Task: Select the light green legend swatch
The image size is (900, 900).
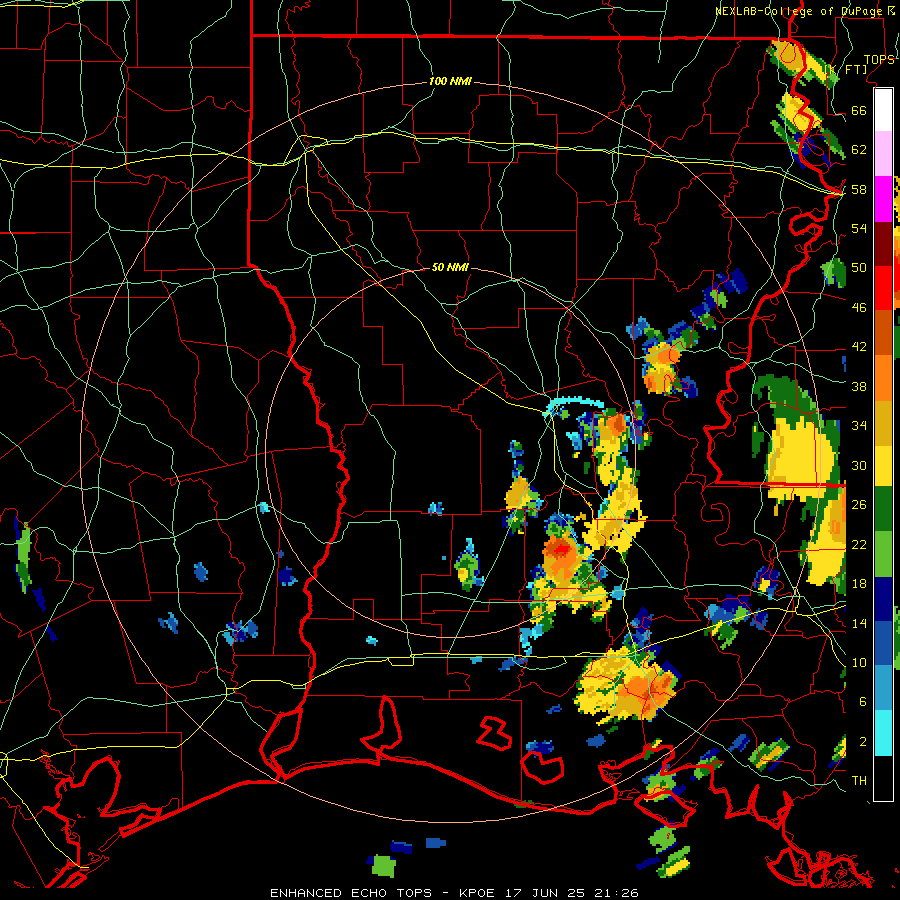Action: tap(883, 554)
